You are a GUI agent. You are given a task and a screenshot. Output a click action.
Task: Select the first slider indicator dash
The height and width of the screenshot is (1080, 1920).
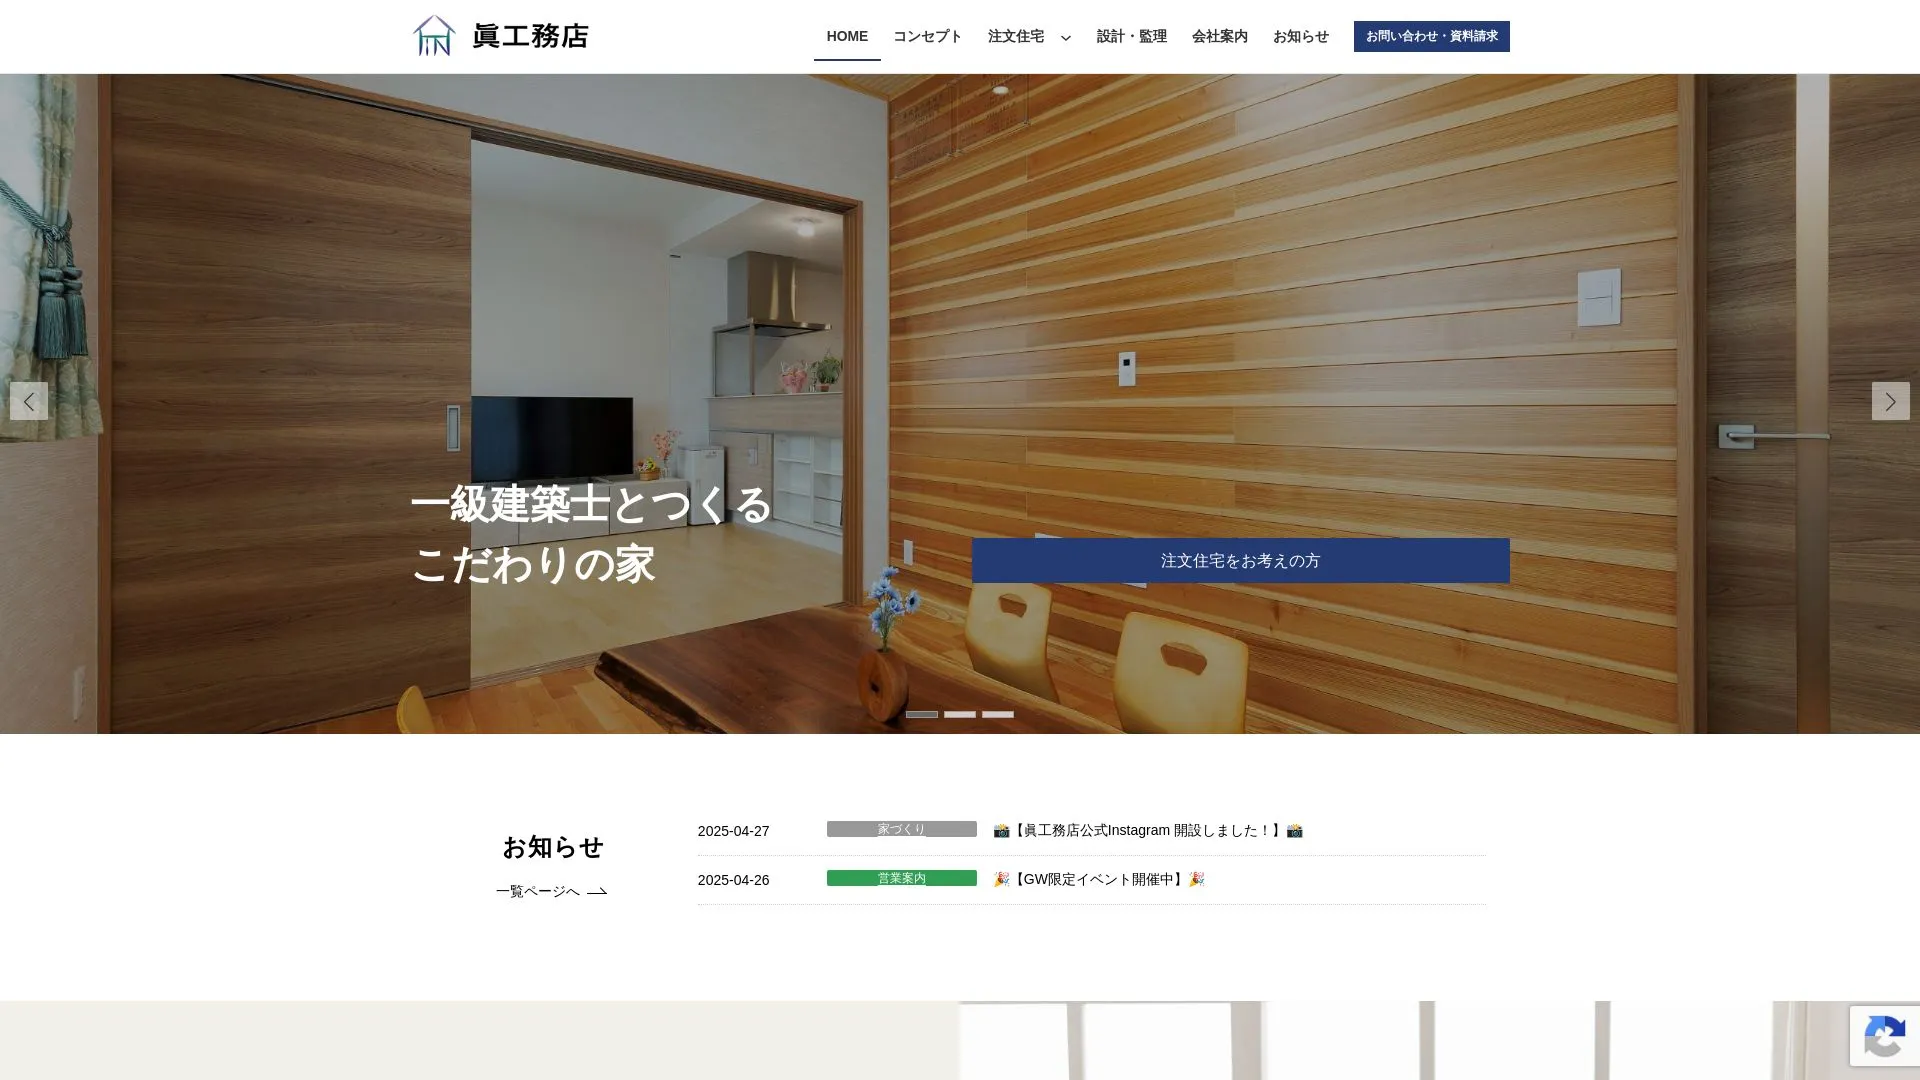(x=922, y=714)
